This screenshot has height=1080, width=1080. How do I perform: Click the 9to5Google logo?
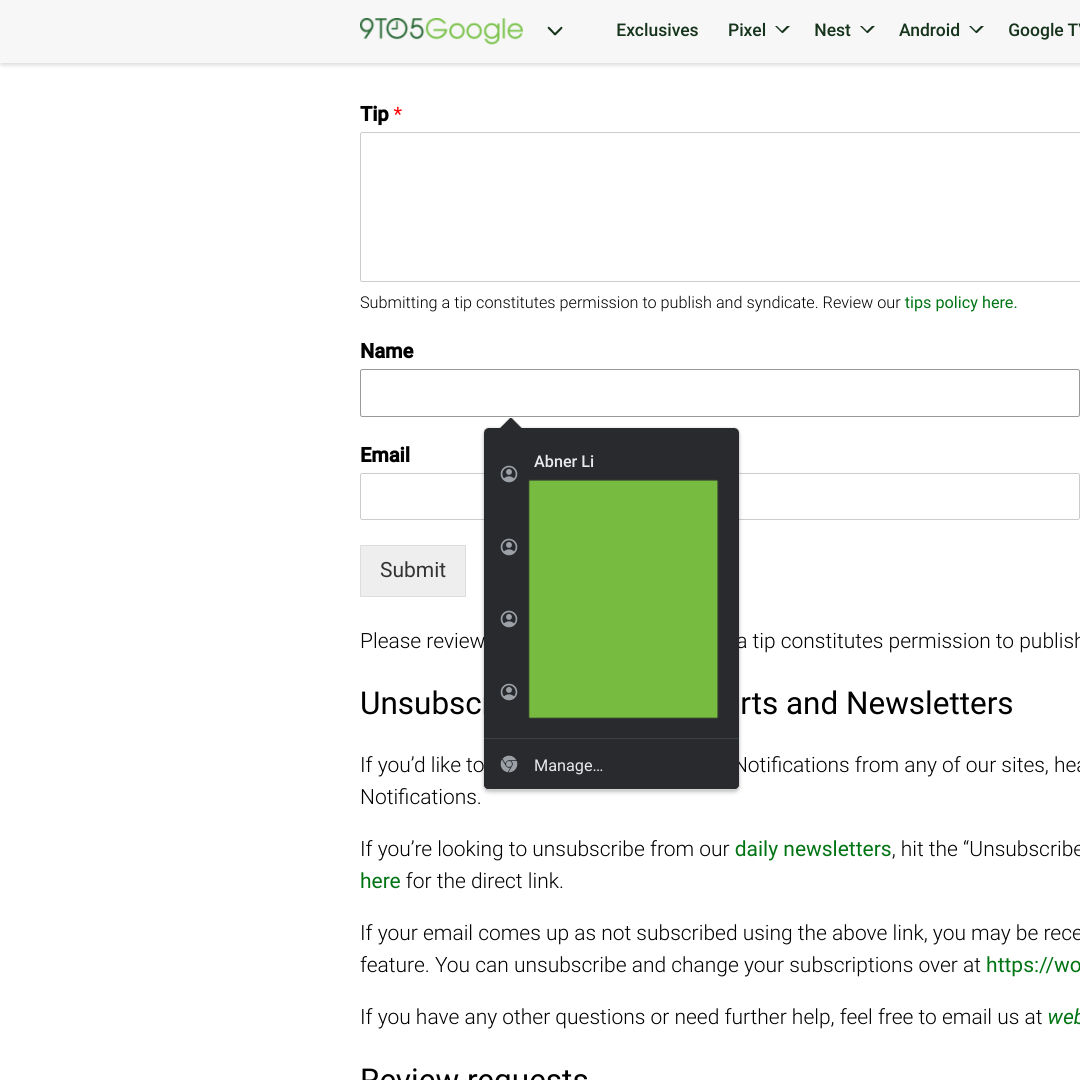coord(441,30)
